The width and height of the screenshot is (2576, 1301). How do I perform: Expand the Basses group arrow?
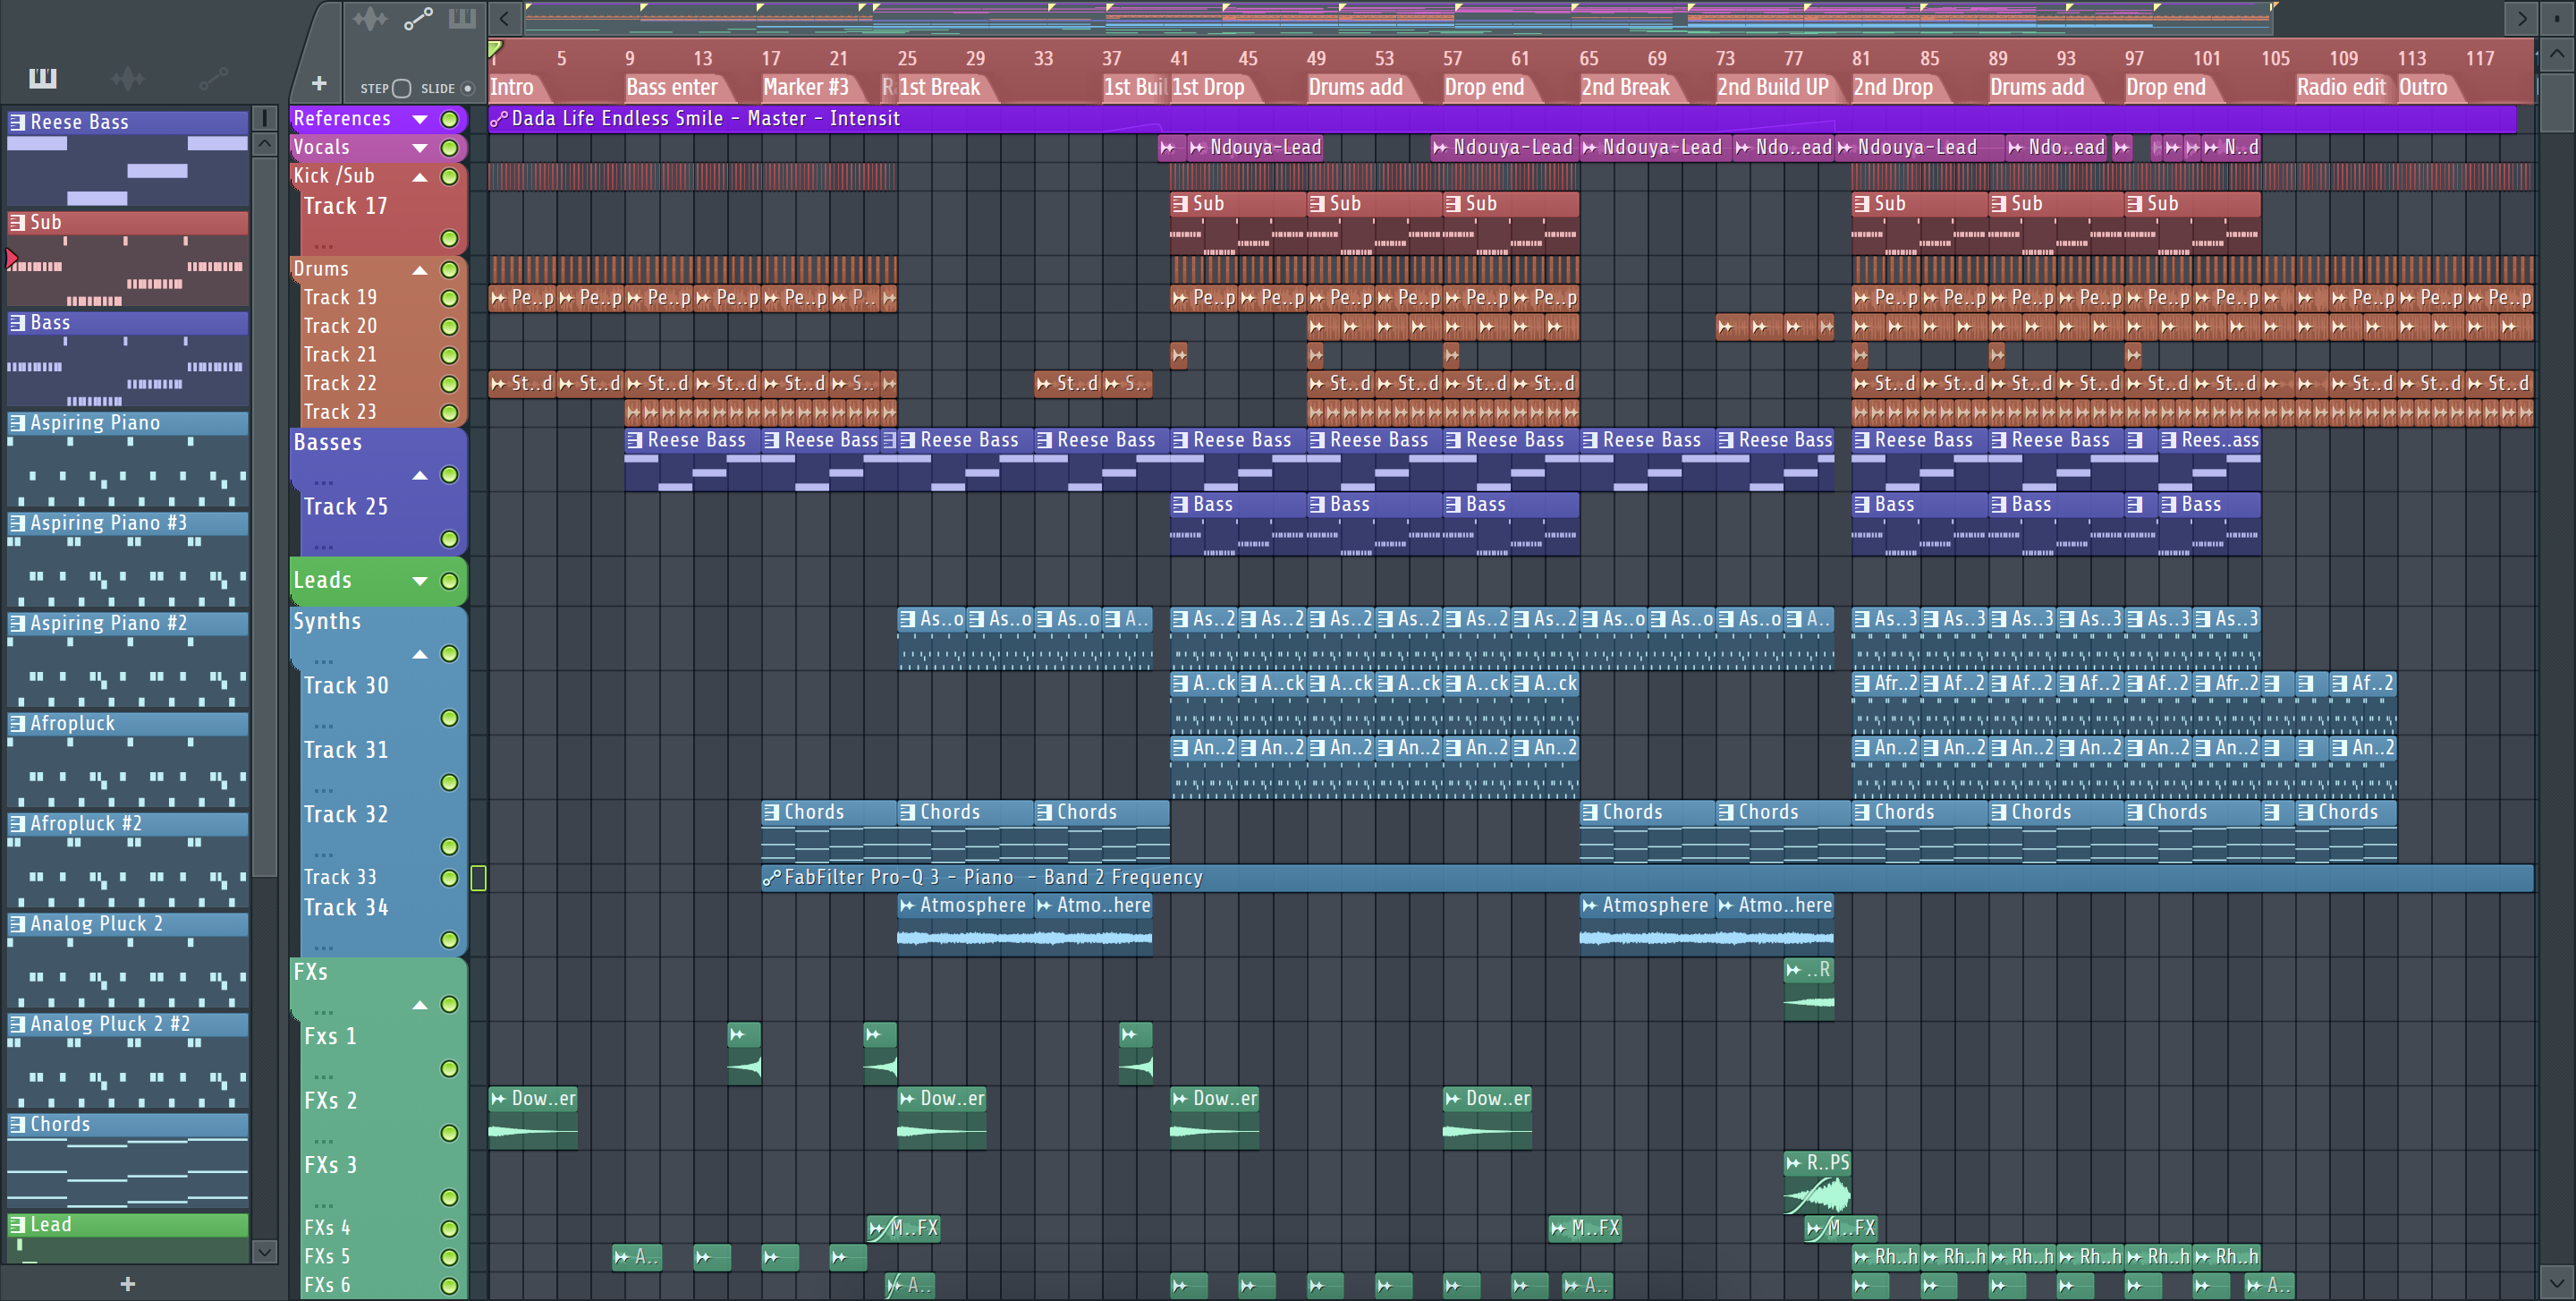point(420,475)
